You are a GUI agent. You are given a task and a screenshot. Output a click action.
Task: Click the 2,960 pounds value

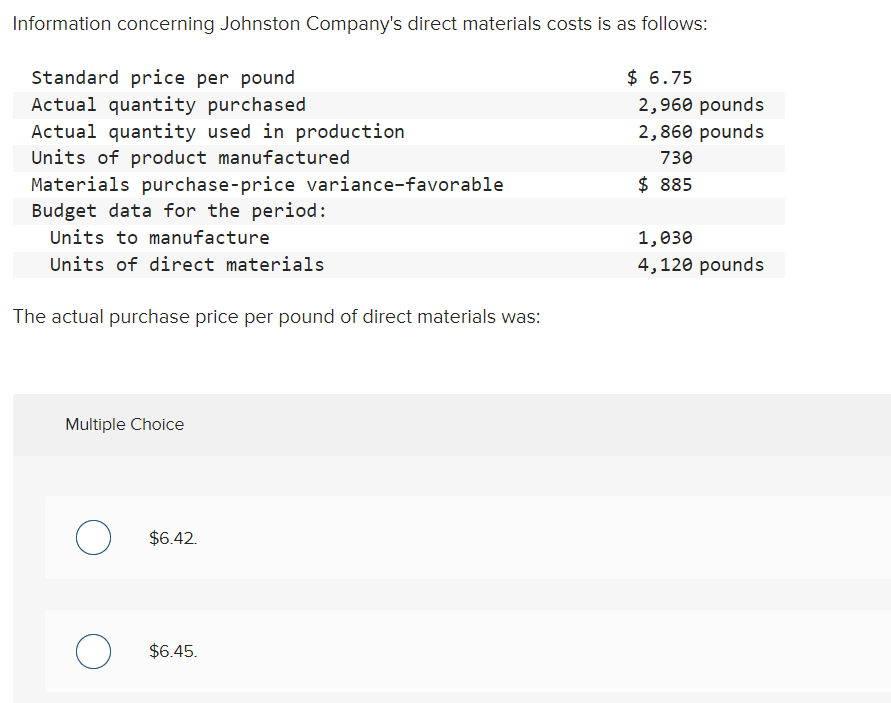[x=701, y=105]
